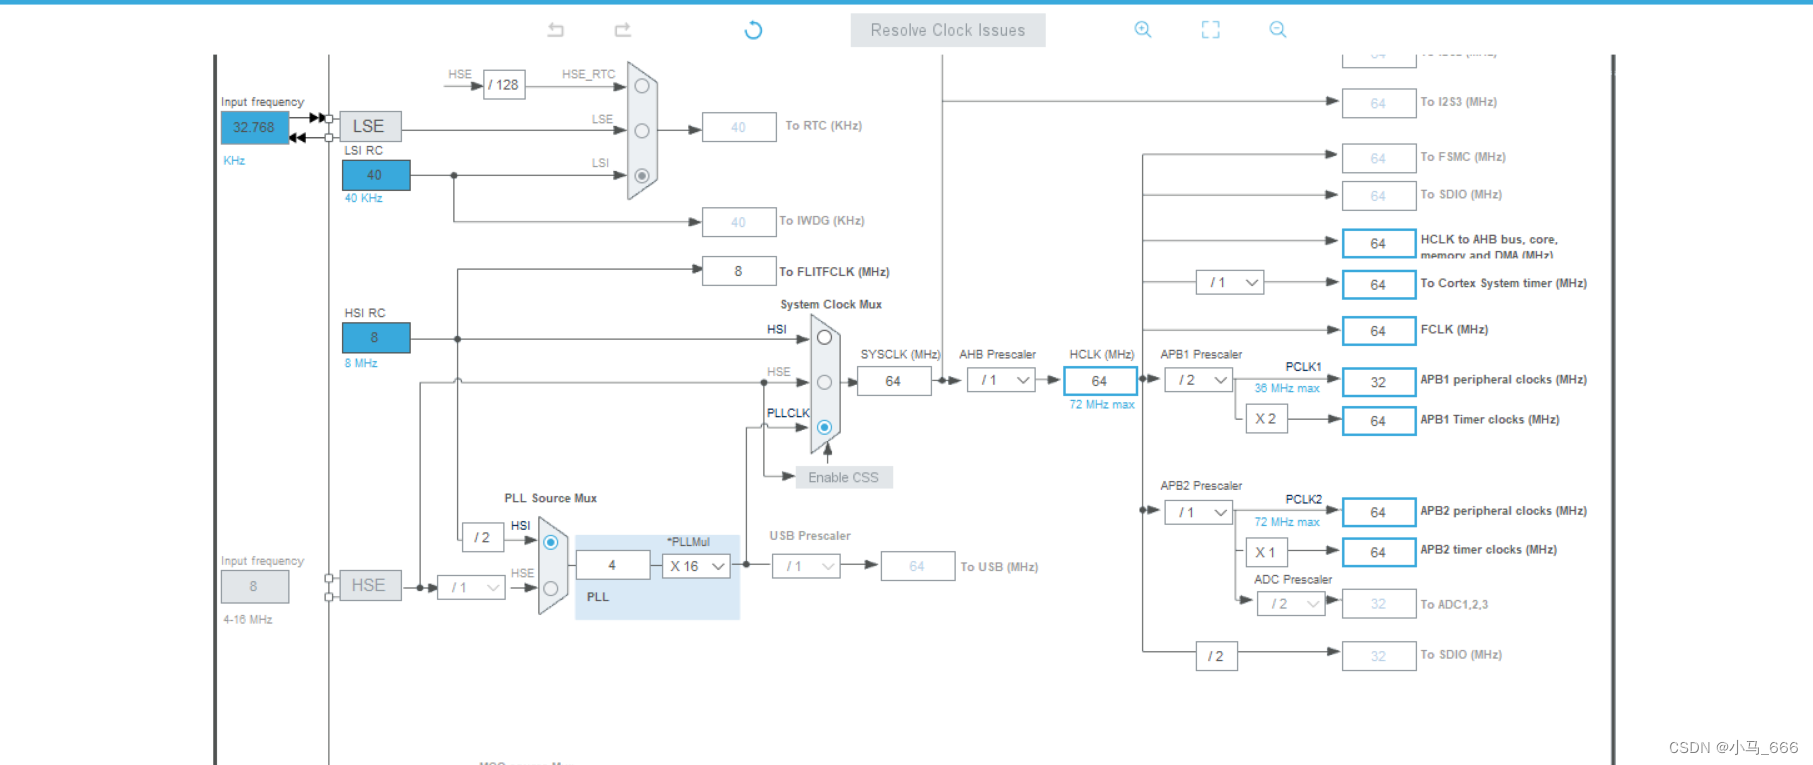This screenshot has height=765, width=1813.
Task: Click the LSE input frequency field 32.768
Action: [254, 127]
